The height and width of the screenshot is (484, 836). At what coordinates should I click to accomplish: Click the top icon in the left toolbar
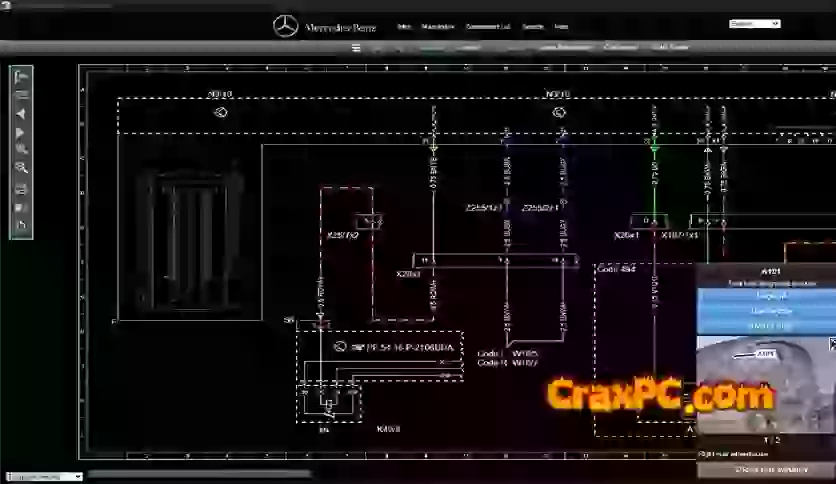pos(21,77)
